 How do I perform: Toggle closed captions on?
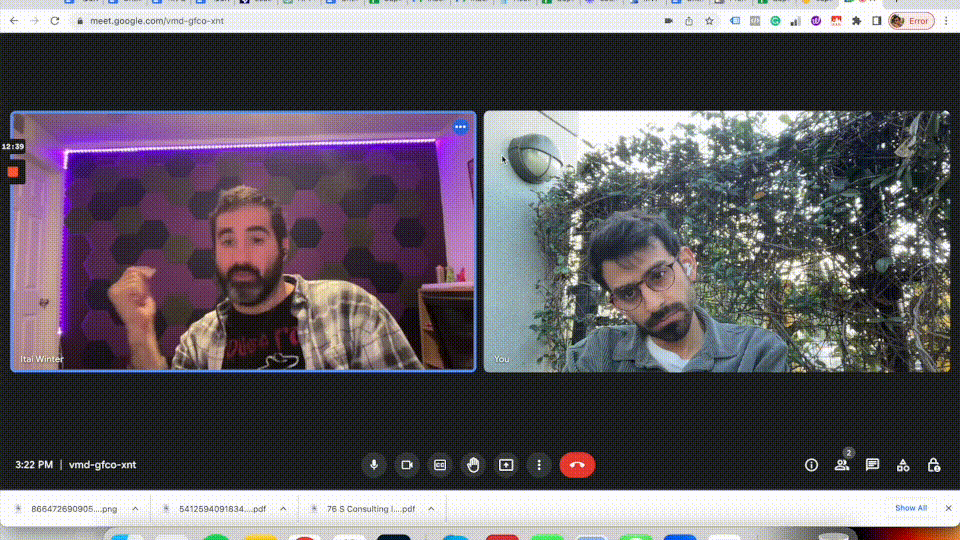tap(440, 465)
